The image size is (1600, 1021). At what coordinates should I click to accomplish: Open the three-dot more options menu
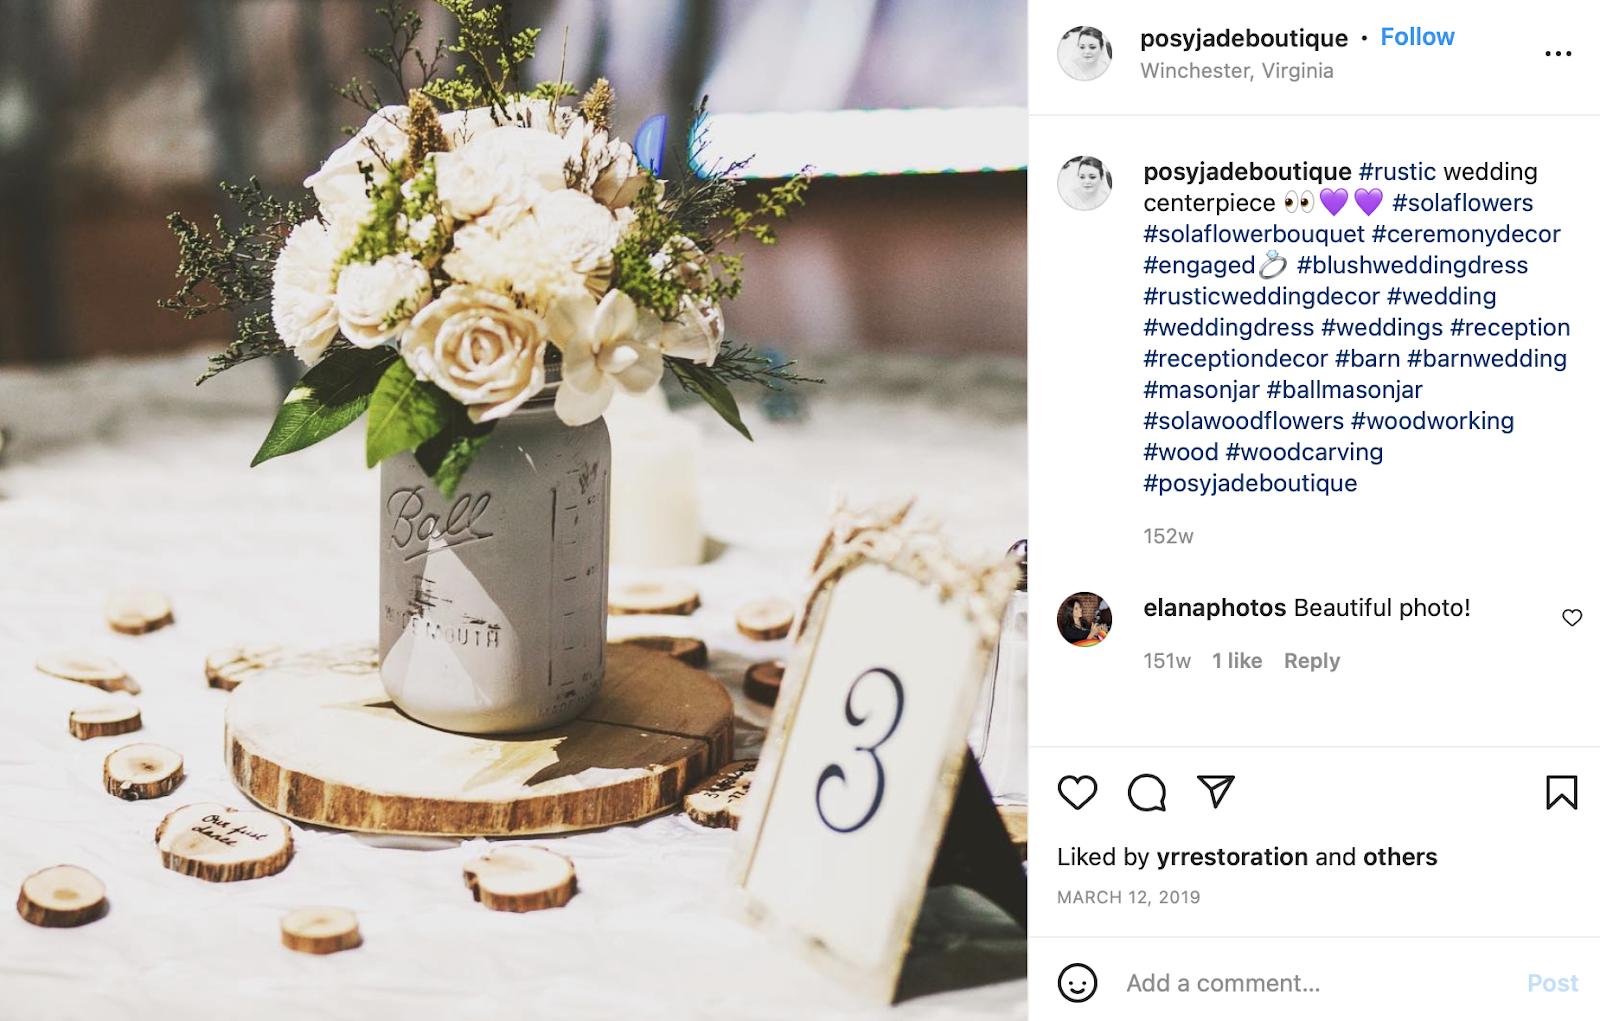(x=1558, y=54)
